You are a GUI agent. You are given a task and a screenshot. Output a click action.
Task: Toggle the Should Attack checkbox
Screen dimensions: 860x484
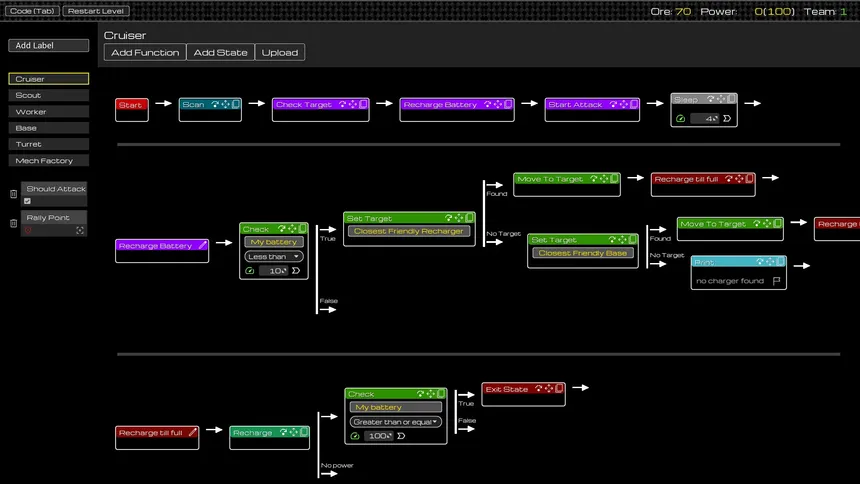click(27, 201)
